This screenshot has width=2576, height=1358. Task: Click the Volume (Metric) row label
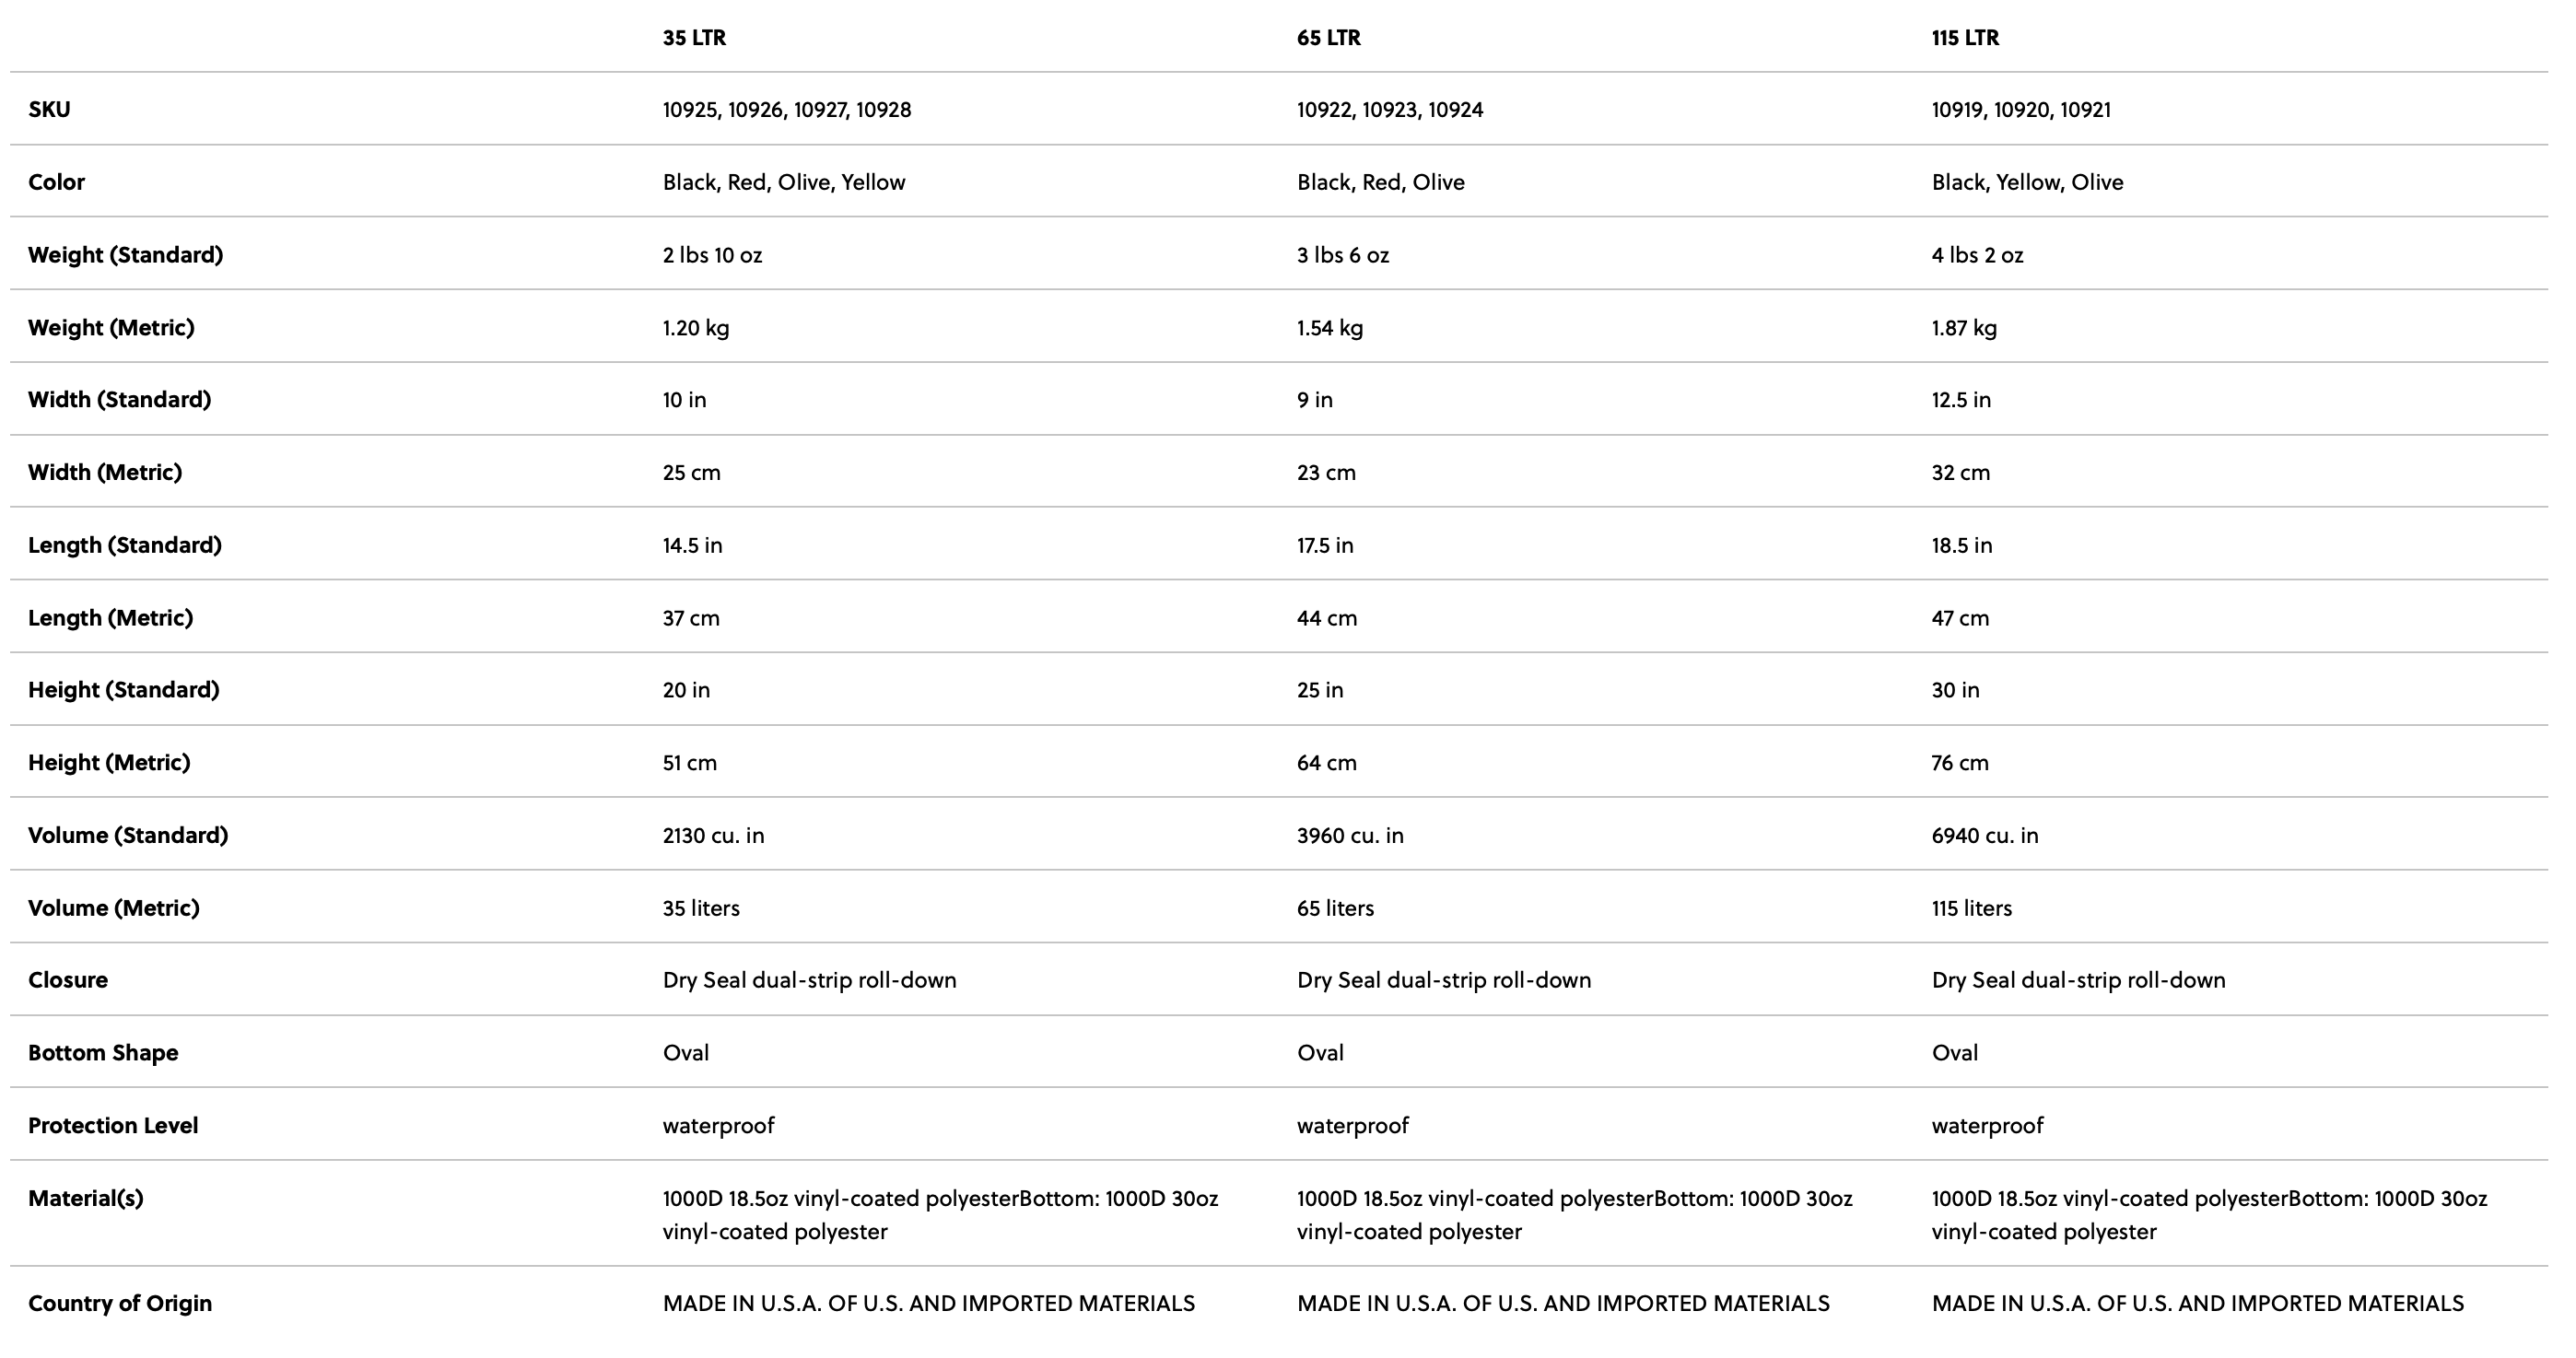113,908
